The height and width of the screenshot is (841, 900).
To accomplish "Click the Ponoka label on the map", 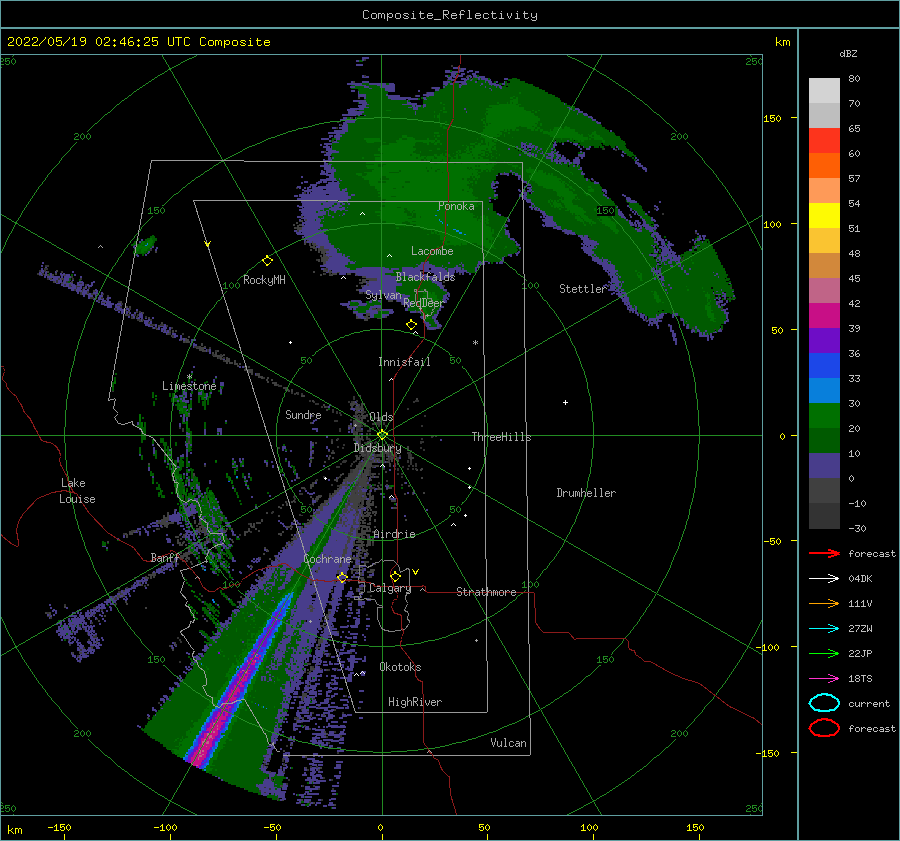I will [x=456, y=206].
